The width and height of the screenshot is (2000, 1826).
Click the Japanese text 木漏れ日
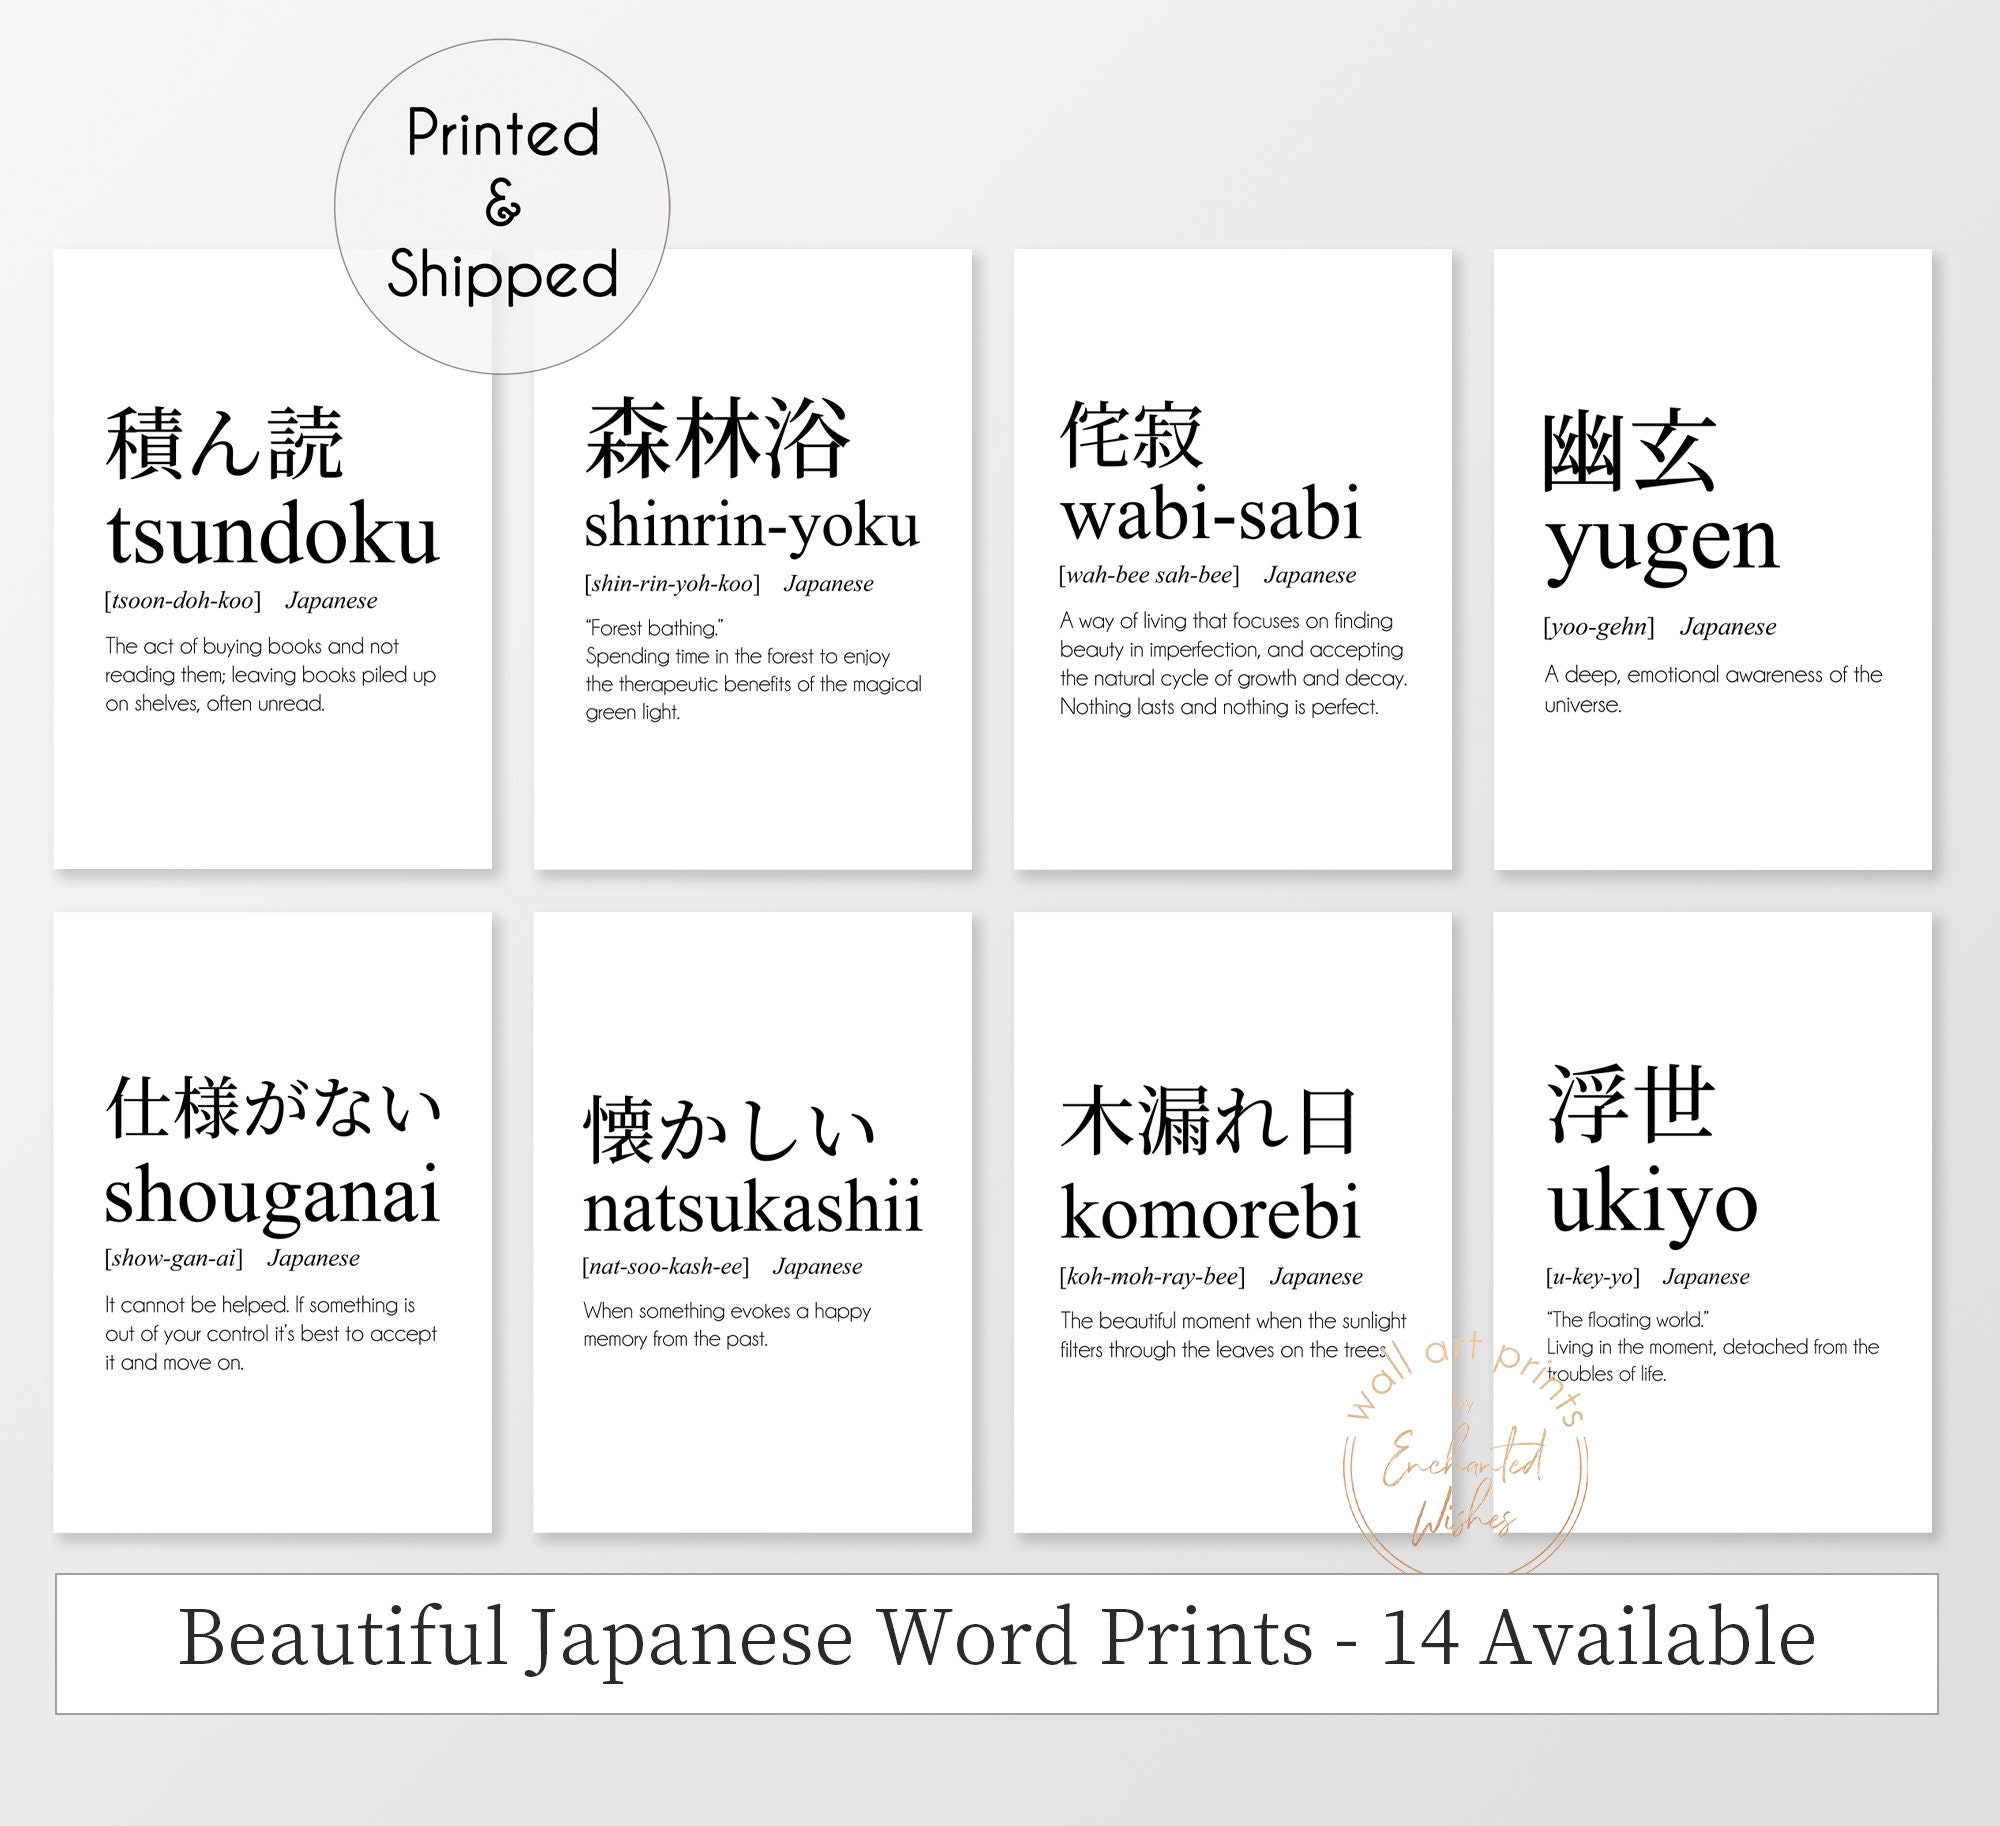1209,1121
